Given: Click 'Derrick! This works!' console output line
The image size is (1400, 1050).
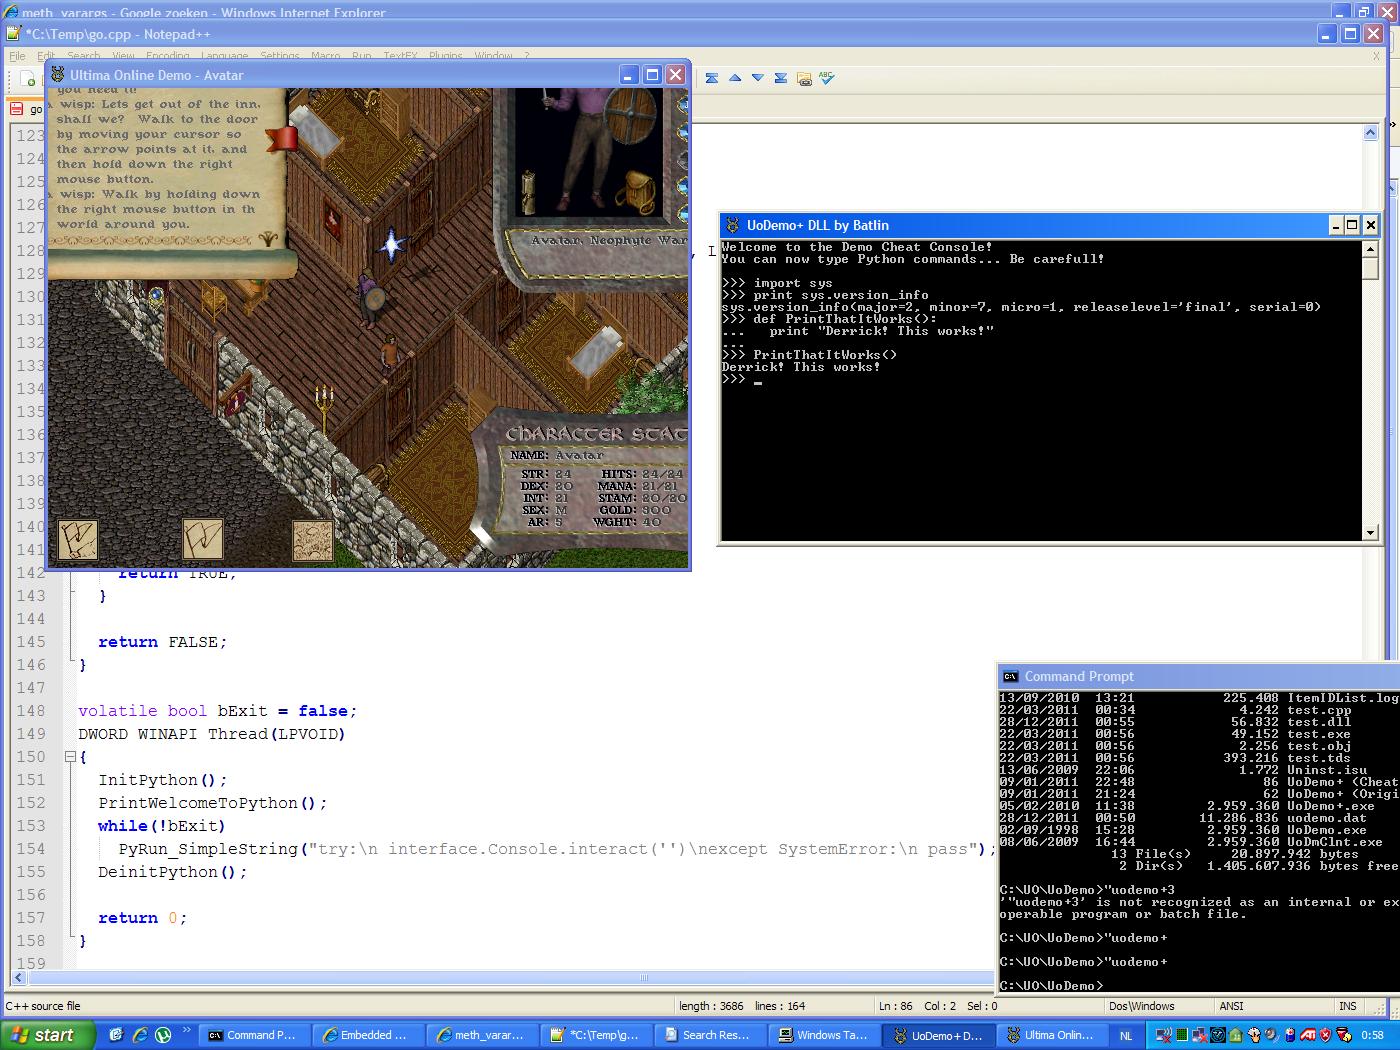Looking at the screenshot, I should pos(801,367).
